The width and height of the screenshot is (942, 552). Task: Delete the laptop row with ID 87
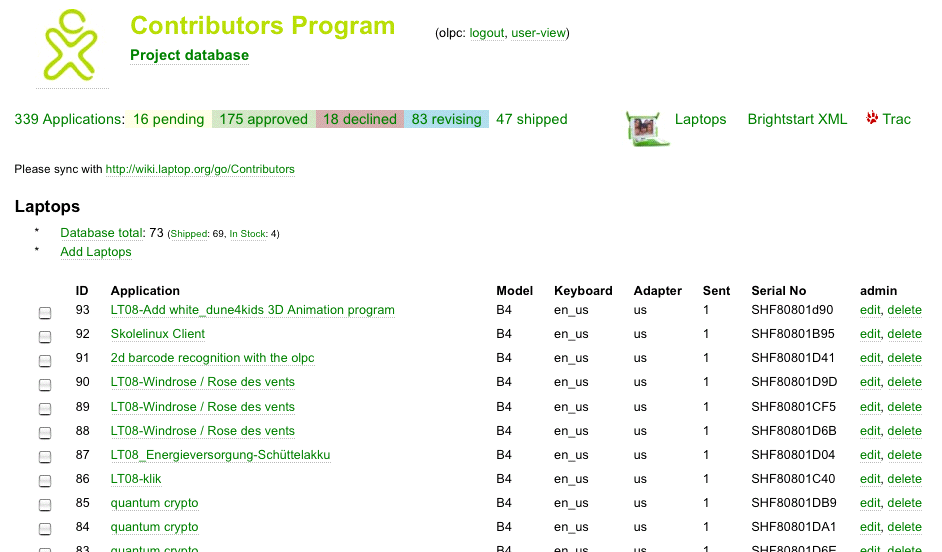pos(904,455)
